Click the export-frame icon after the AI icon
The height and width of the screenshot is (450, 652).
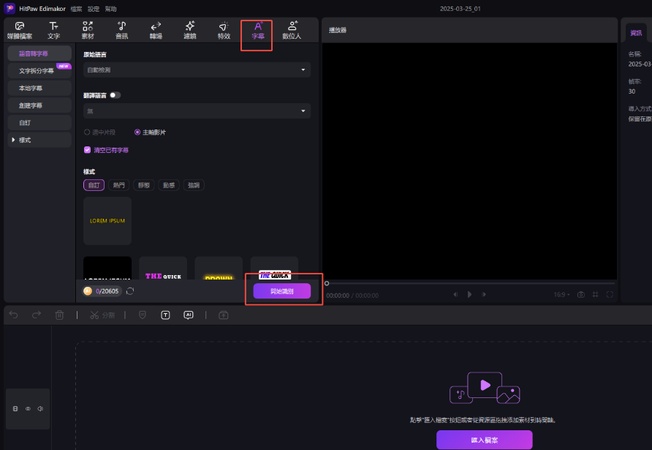pyautogui.click(x=223, y=315)
